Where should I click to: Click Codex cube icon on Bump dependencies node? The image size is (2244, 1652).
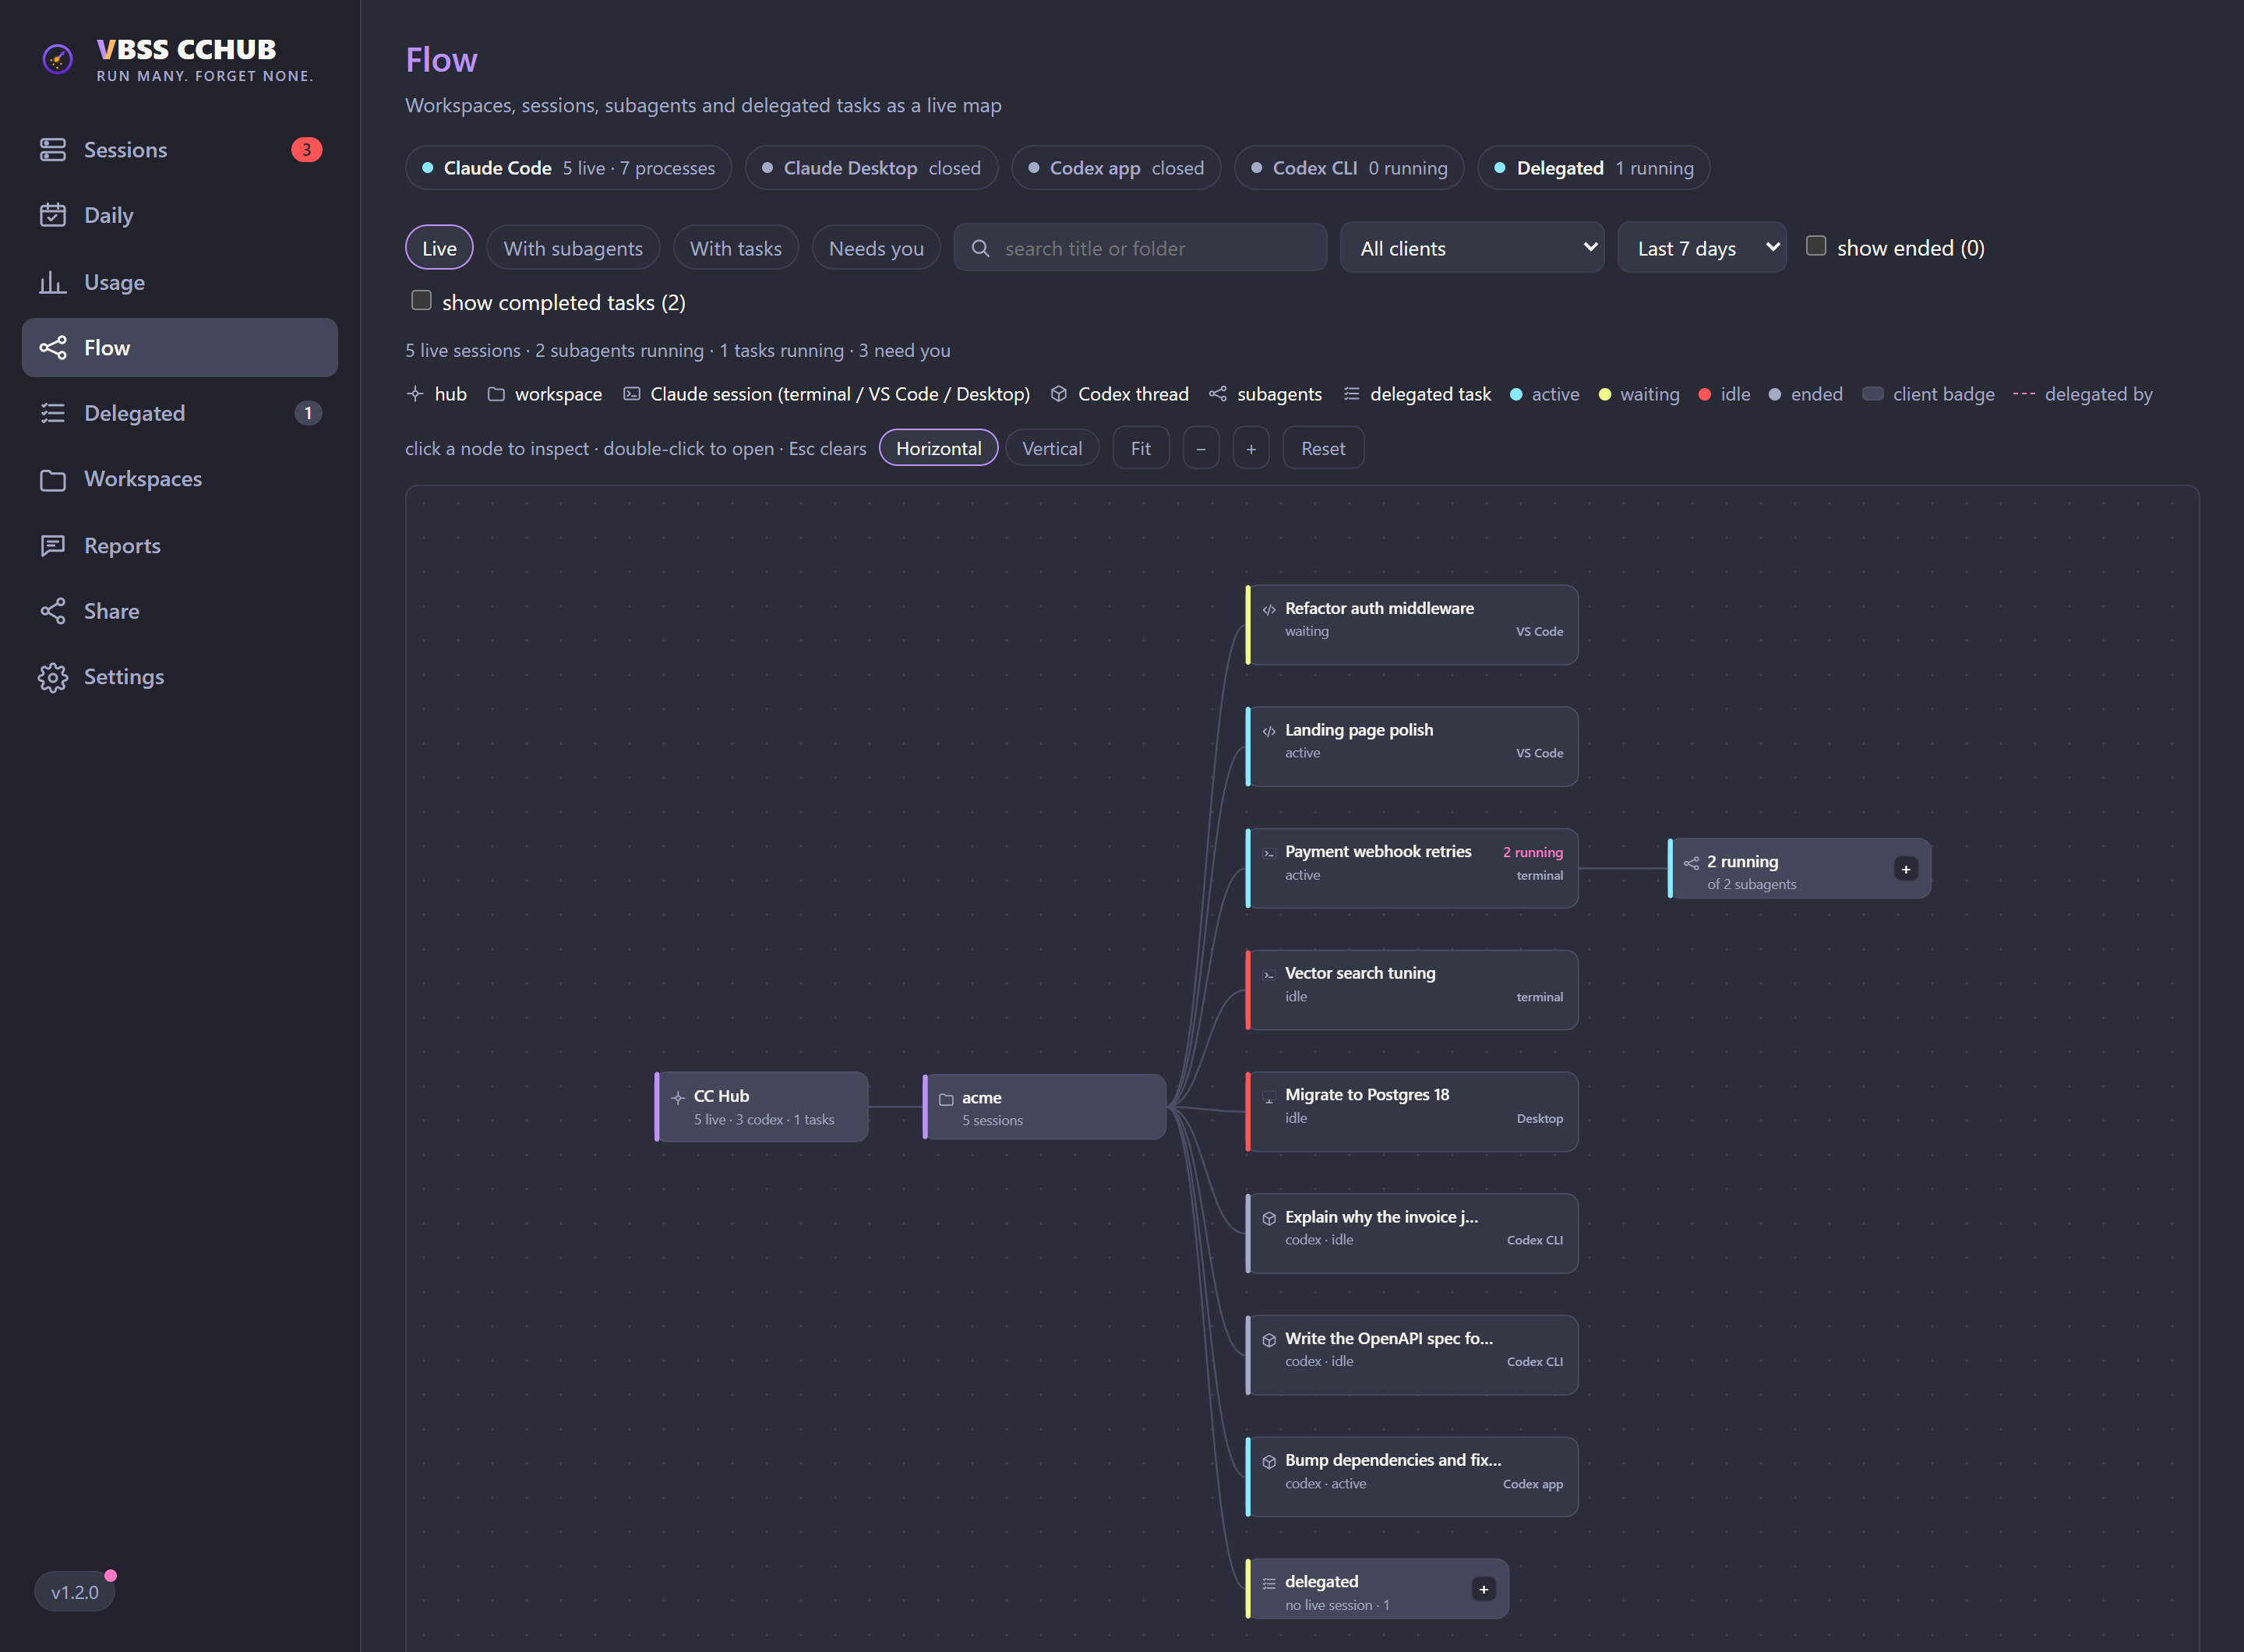point(1269,1461)
